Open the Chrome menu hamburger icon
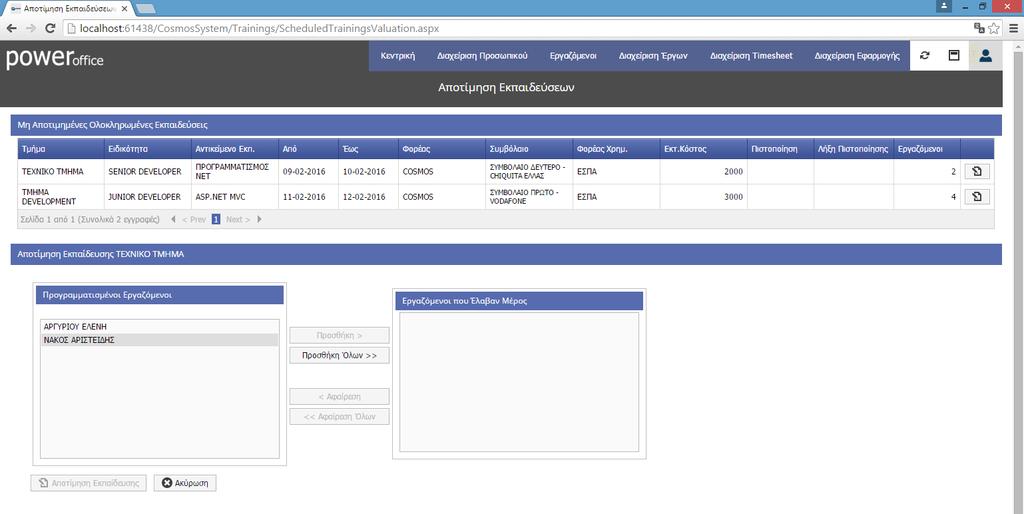This screenshot has width=1024, height=514. [x=1014, y=28]
